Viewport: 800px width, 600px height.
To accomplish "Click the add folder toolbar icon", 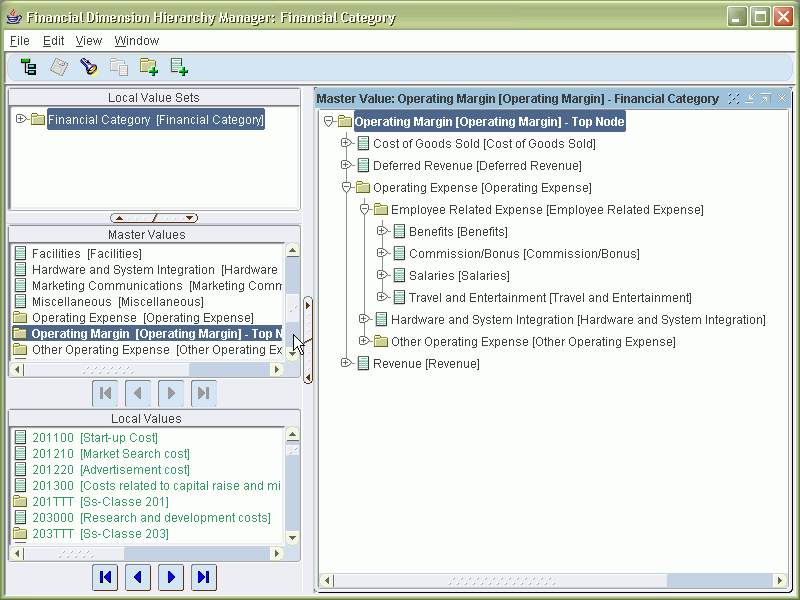I will point(149,67).
